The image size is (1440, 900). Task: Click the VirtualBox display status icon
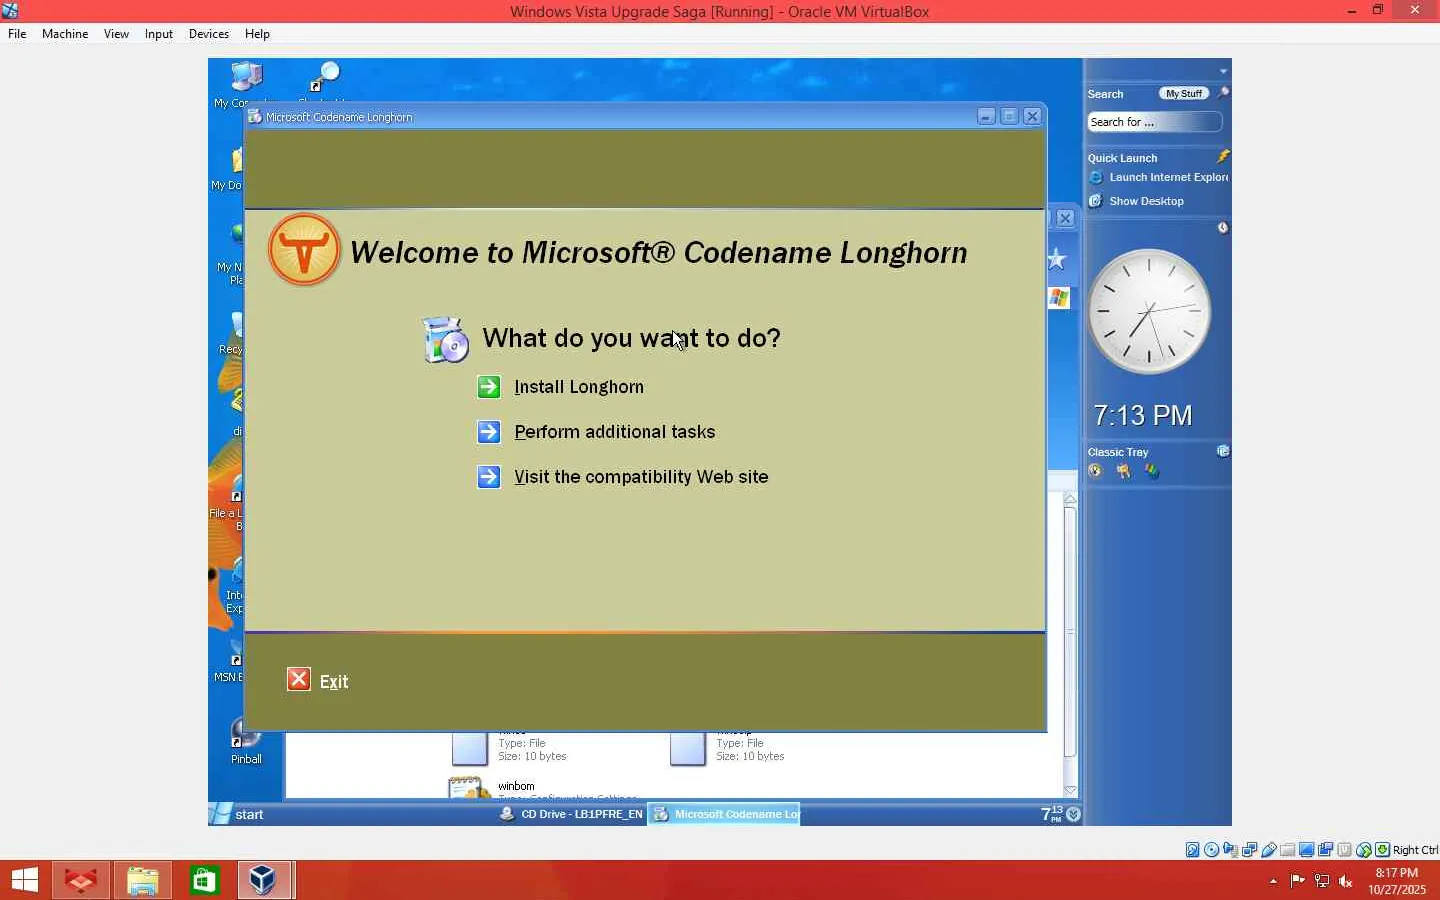point(1307,850)
